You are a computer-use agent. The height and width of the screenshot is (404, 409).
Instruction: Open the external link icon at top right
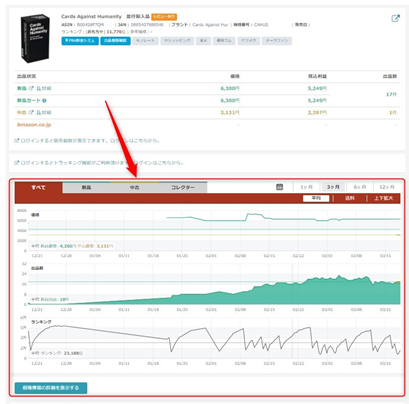(x=395, y=18)
